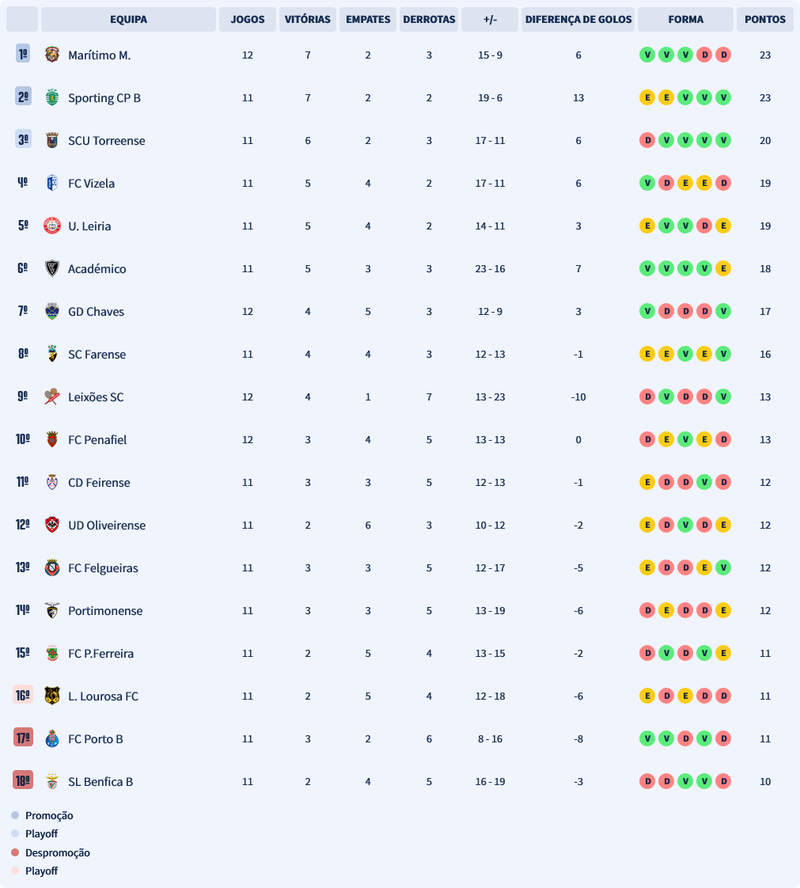Click the FC Penafiel team name
800x888 pixels.
97,440
